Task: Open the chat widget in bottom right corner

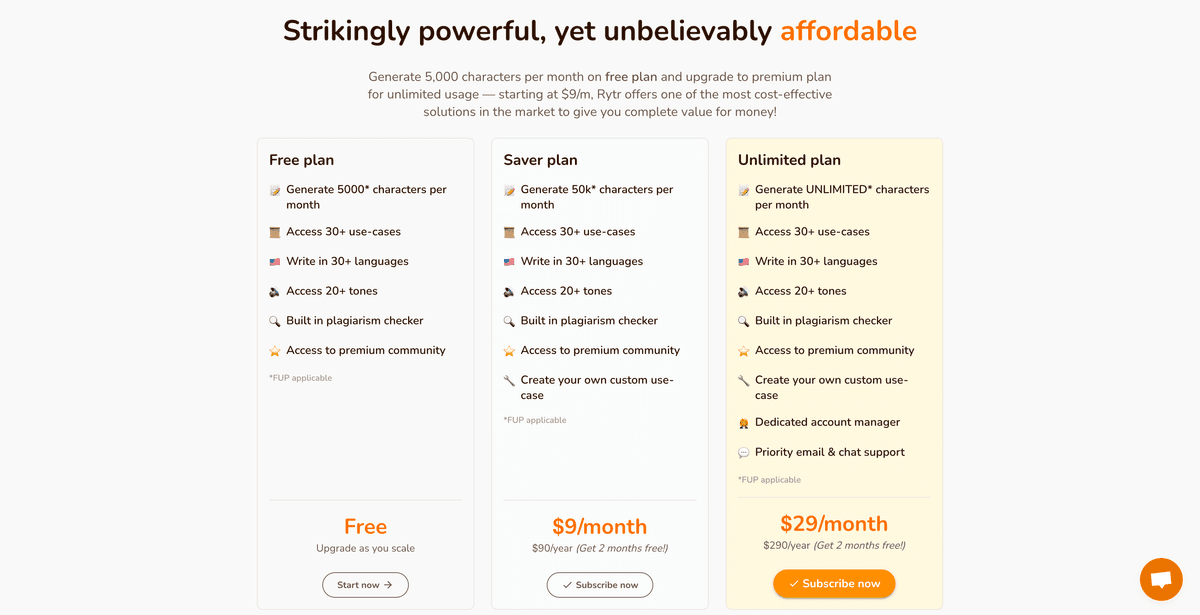Action: pyautogui.click(x=1161, y=578)
